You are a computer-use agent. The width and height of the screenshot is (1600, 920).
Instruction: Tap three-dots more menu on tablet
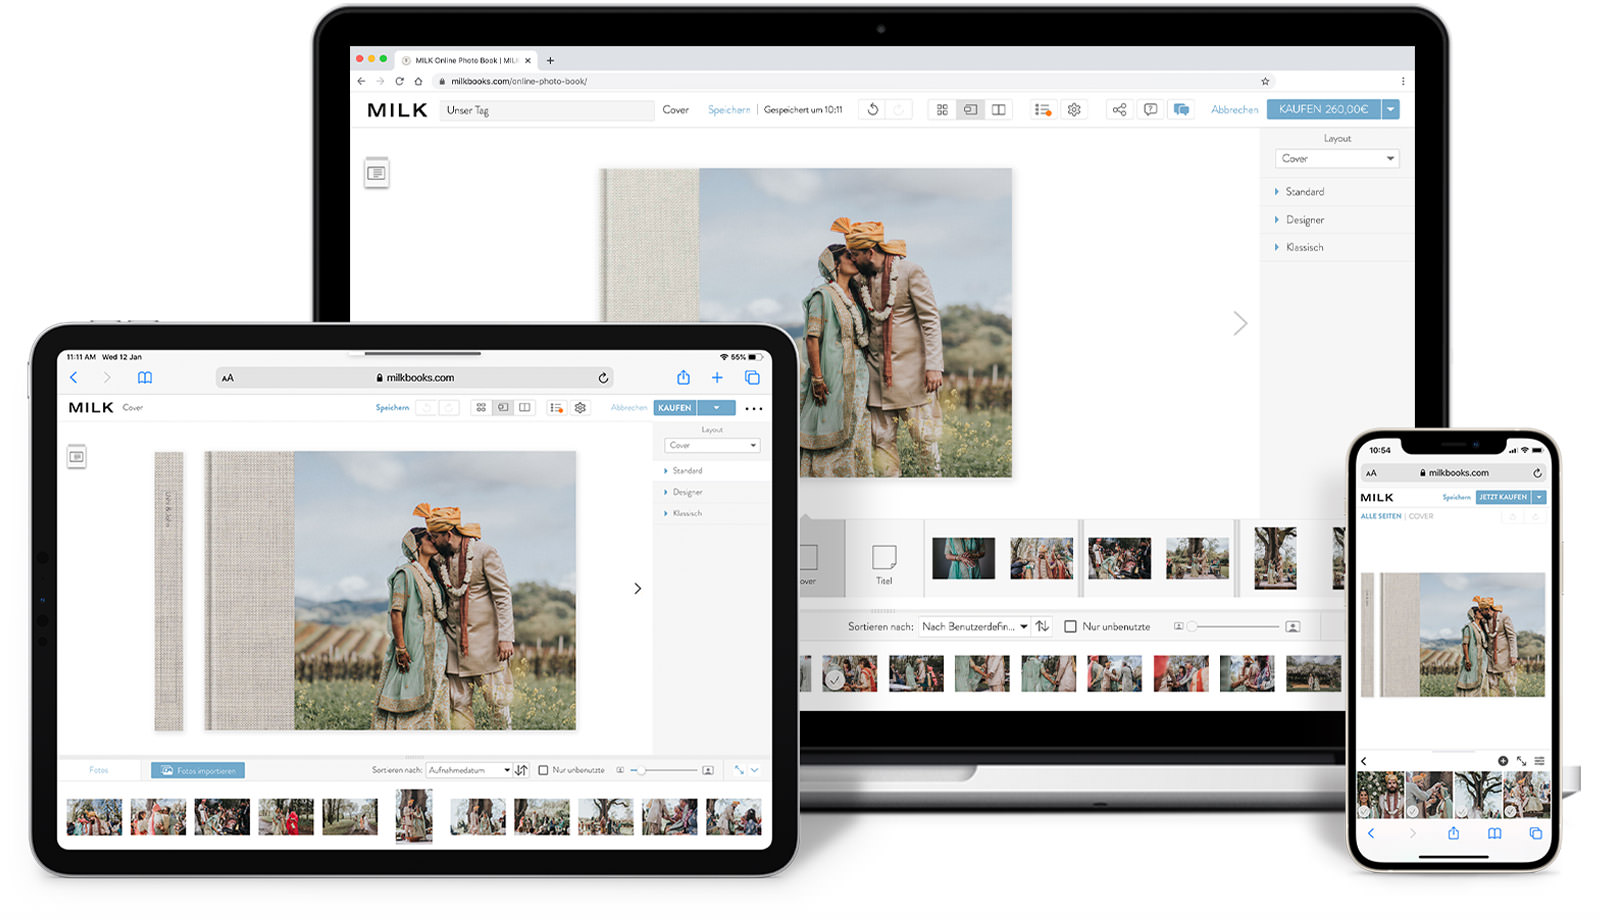click(754, 408)
